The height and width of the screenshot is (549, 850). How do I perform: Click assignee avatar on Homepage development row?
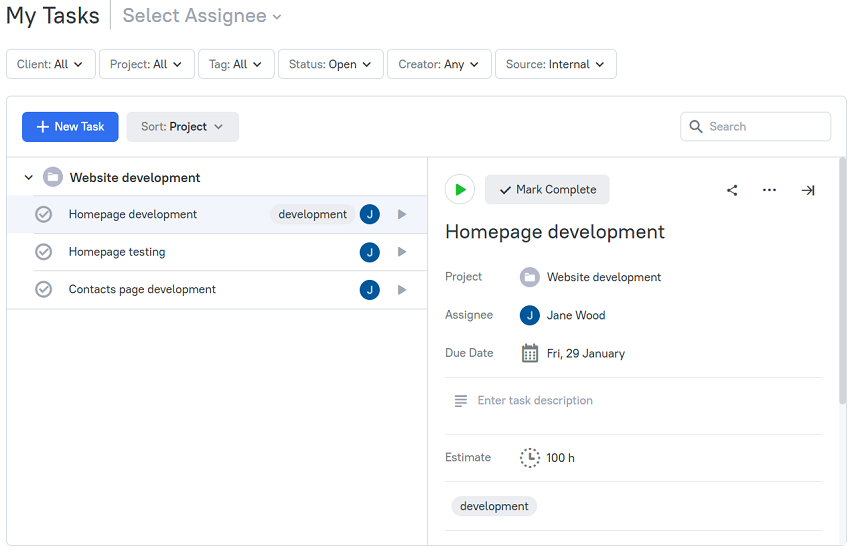coord(370,215)
